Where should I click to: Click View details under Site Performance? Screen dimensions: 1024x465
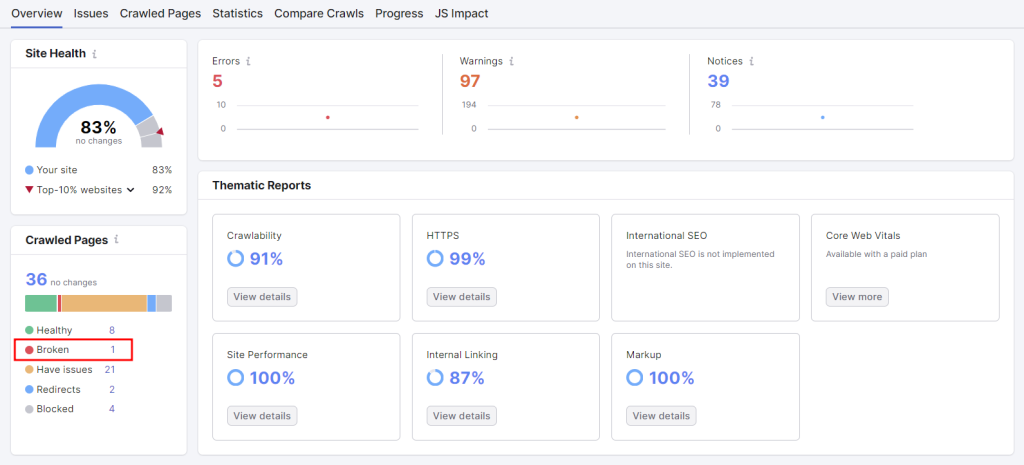(262, 416)
